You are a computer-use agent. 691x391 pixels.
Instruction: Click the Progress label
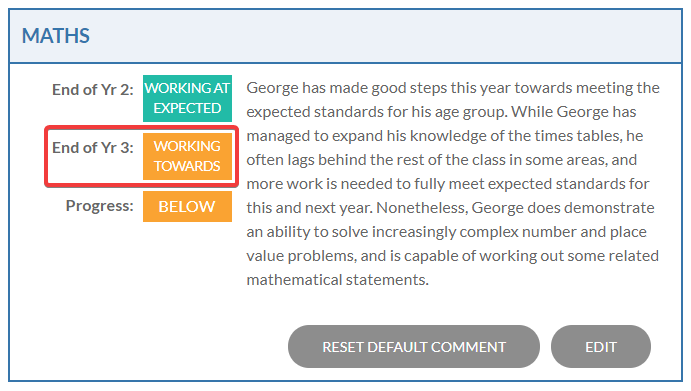point(100,205)
